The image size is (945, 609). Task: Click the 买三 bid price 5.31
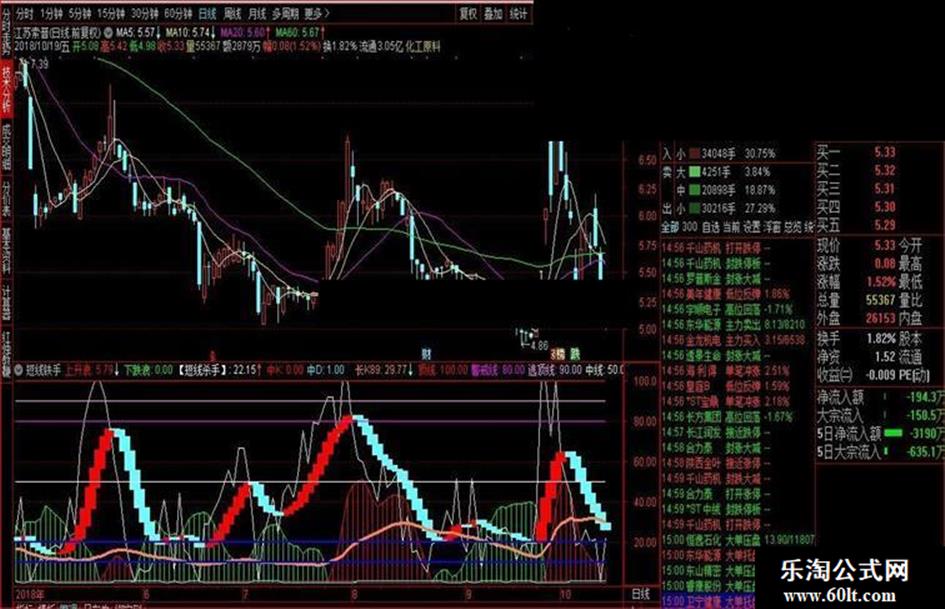click(x=885, y=189)
